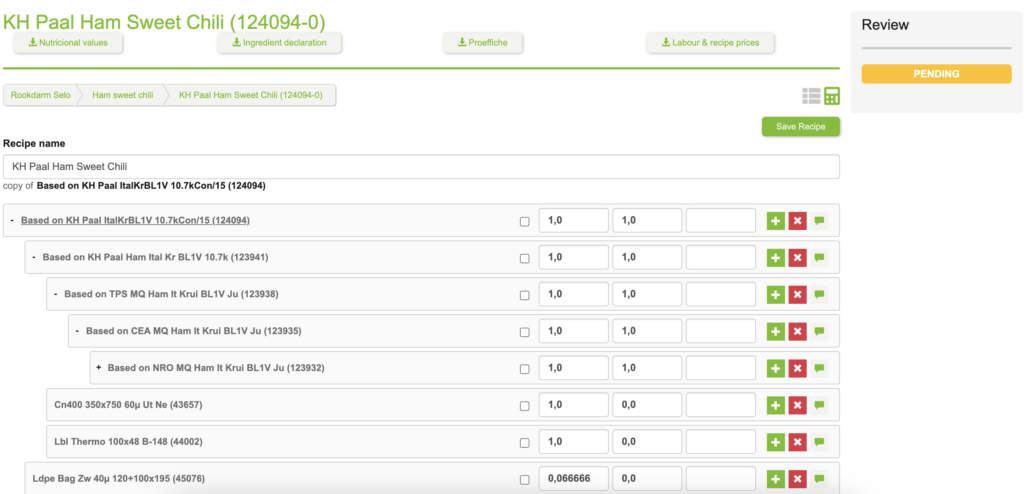Go to Rookdarm Selo breadcrumb

pos(40,95)
